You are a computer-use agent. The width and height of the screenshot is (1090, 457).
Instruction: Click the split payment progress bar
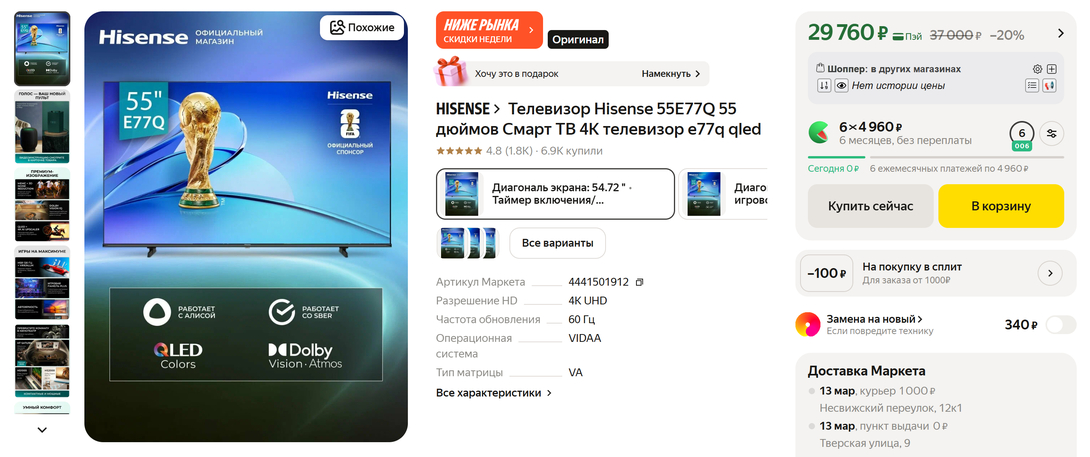tap(936, 157)
